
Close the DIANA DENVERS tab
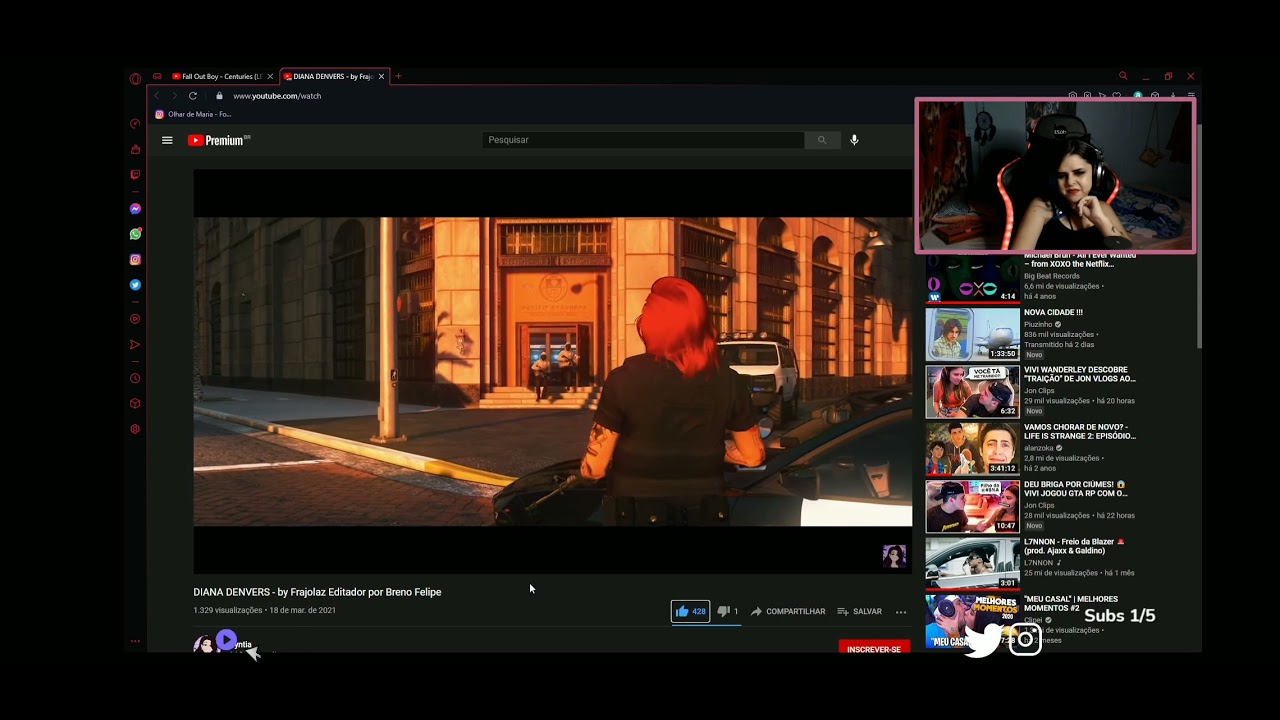[x=381, y=76]
